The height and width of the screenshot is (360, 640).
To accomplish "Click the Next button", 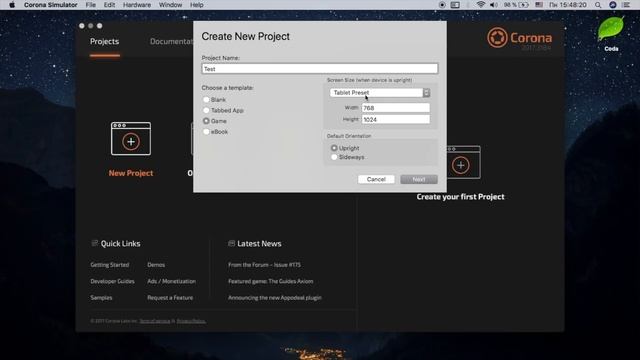I will coord(419,179).
